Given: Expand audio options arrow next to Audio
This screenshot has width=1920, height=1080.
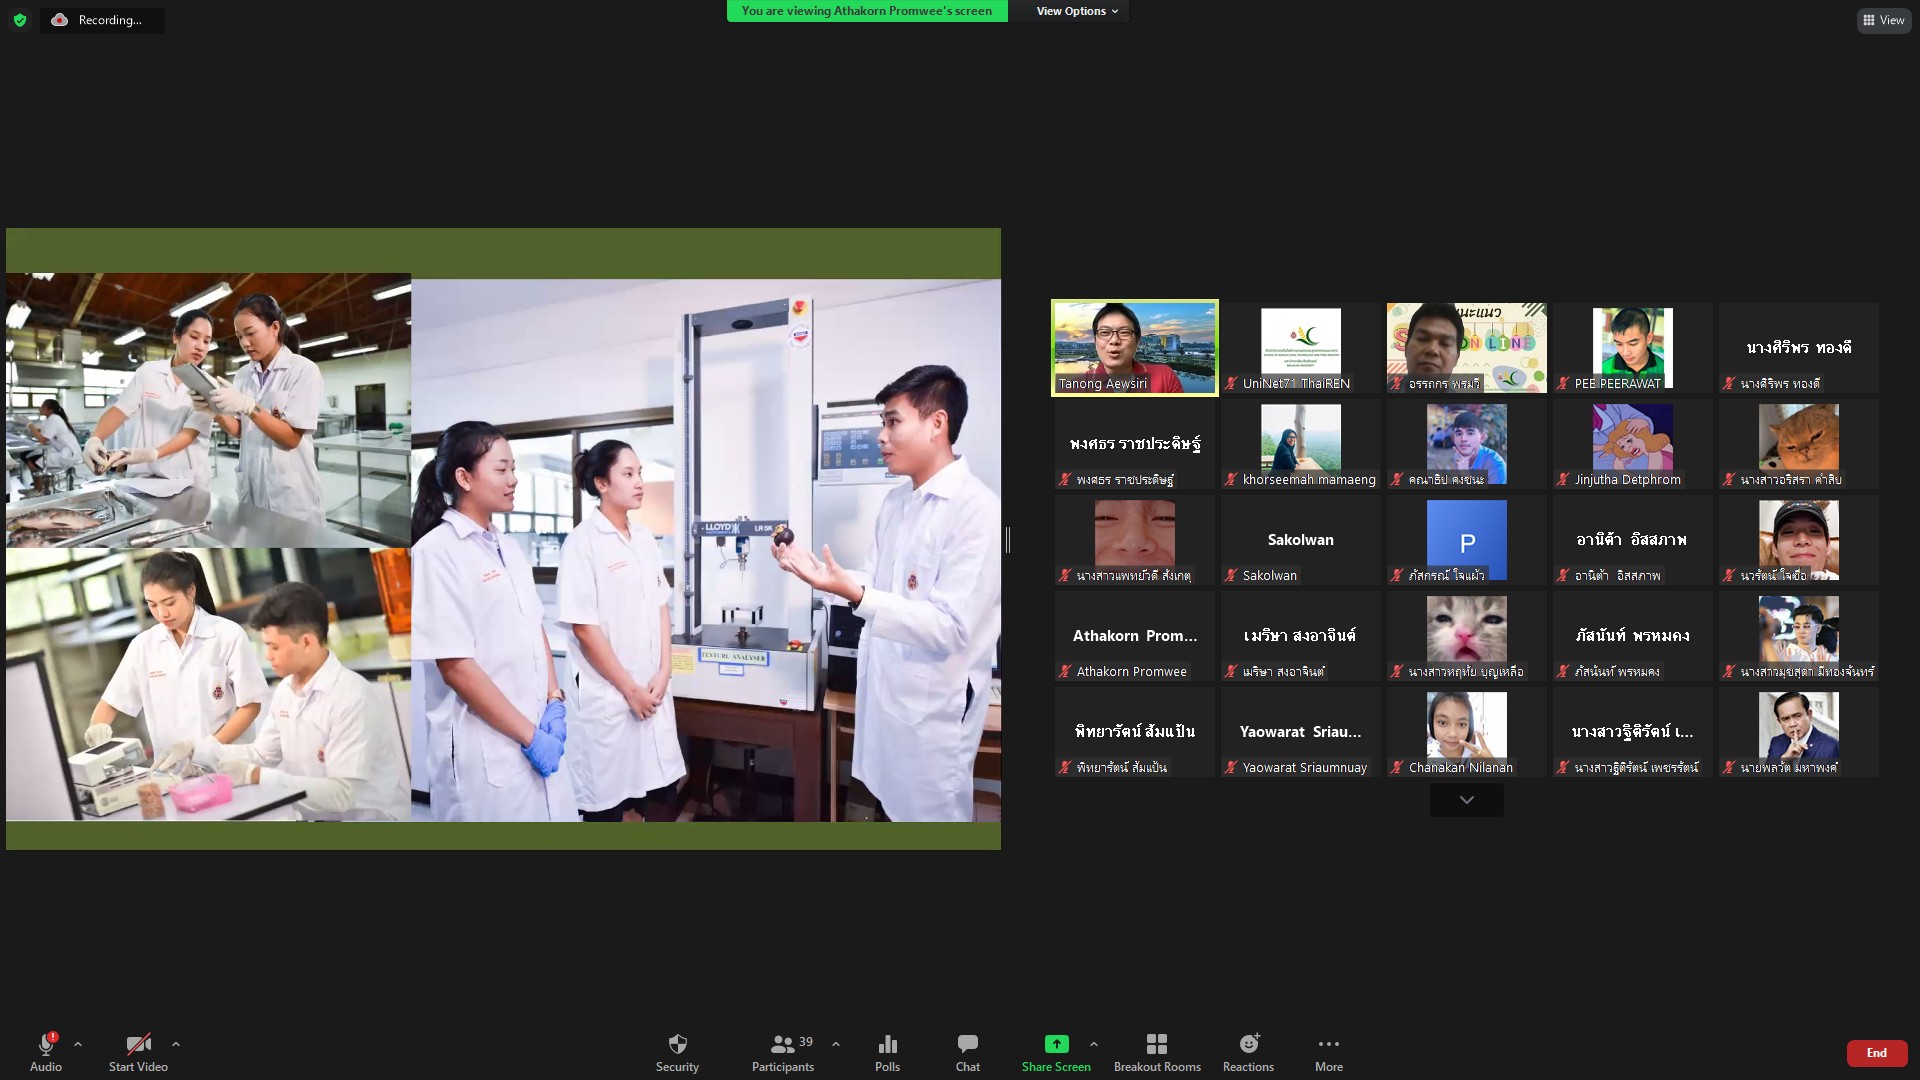Looking at the screenshot, I should tap(78, 1044).
